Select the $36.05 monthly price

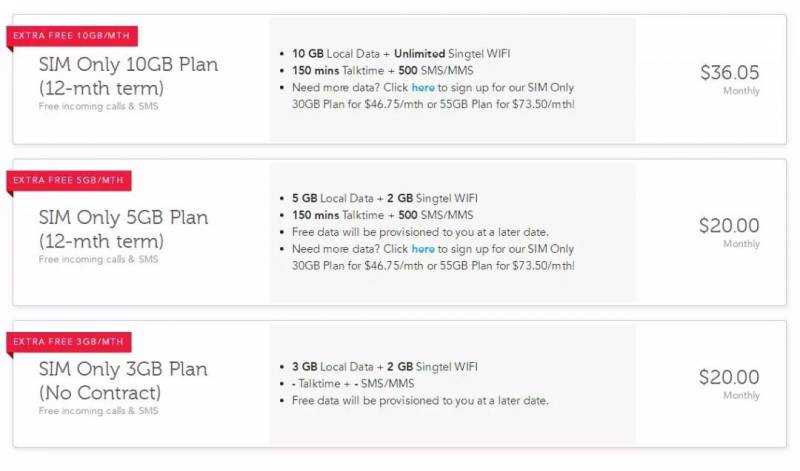[729, 72]
